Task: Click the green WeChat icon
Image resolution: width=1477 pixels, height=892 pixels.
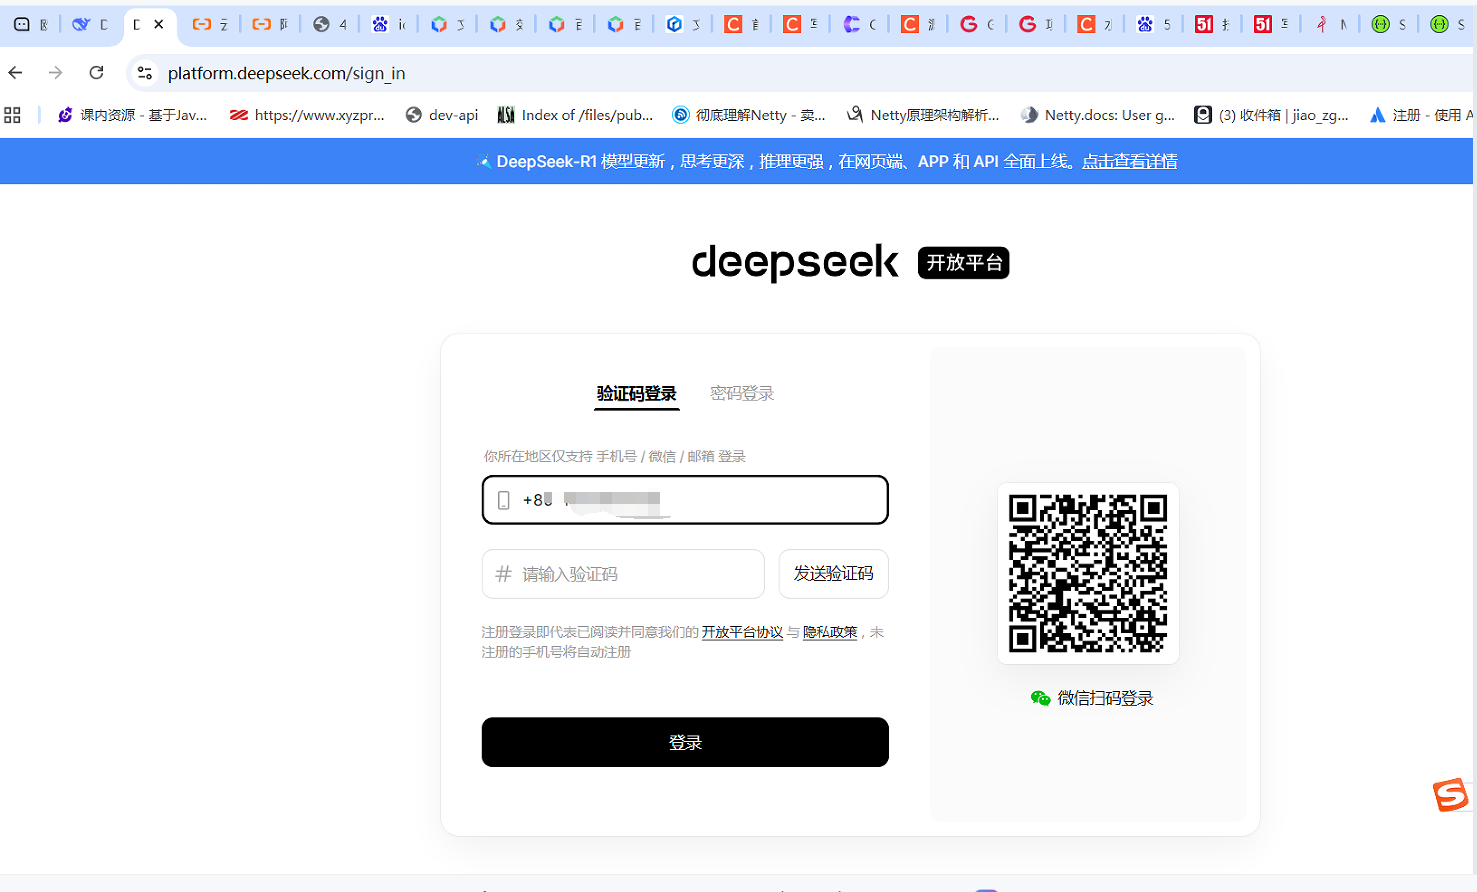Action: 1040,698
